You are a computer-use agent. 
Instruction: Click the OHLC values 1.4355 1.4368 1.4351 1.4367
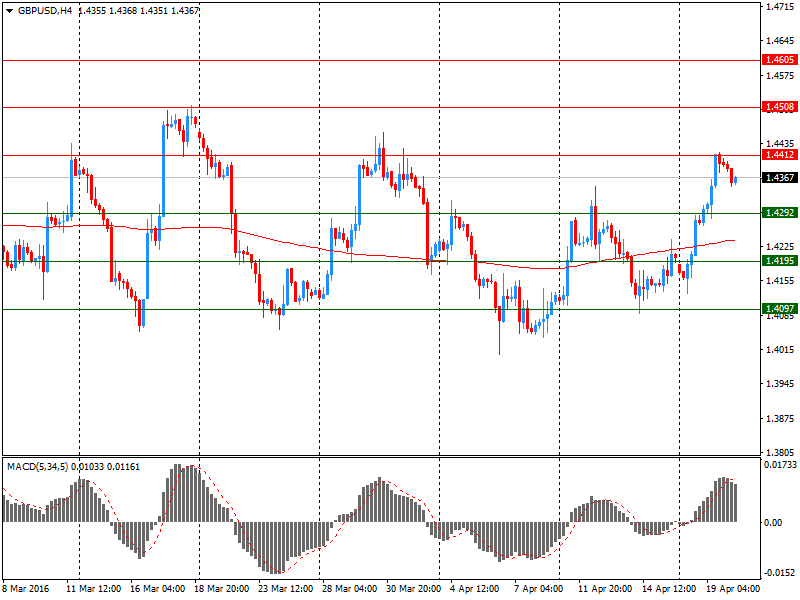(x=139, y=11)
